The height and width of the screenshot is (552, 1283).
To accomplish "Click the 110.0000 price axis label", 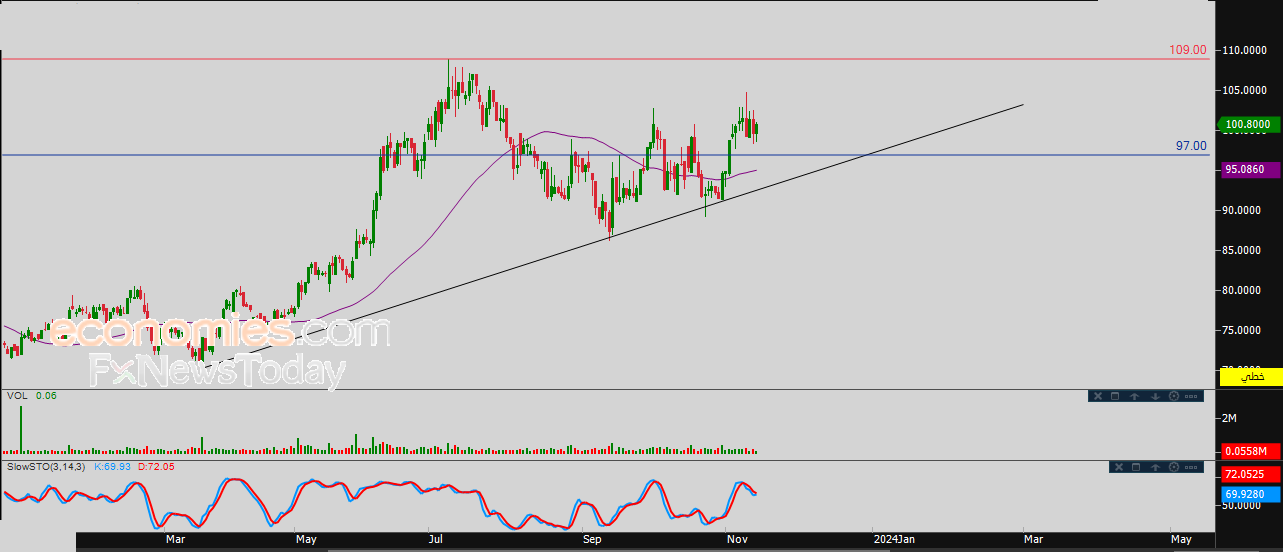I will pyautogui.click(x=1243, y=50).
